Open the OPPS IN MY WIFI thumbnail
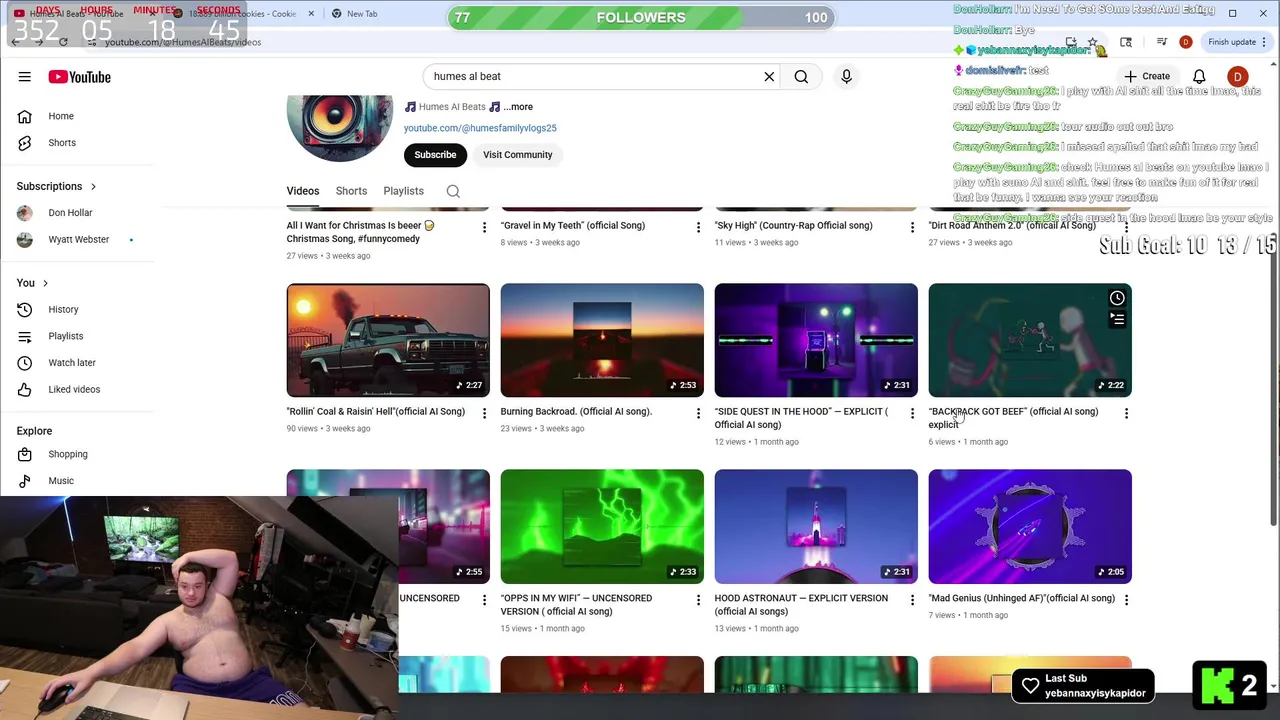 tap(602, 527)
